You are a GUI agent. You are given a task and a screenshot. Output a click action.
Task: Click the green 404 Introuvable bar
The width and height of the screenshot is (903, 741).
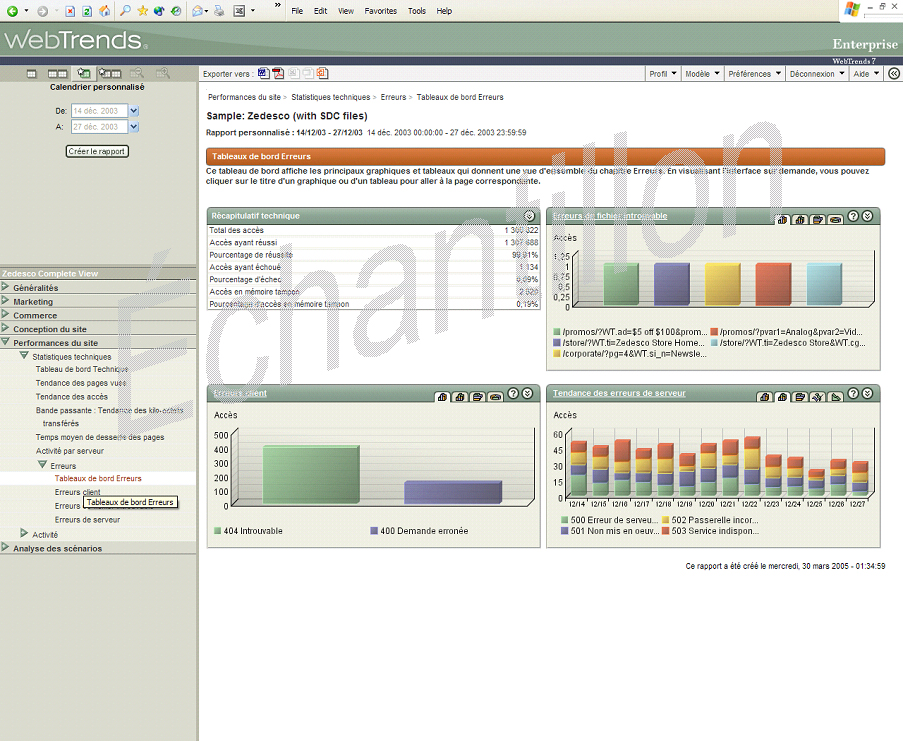click(310, 474)
